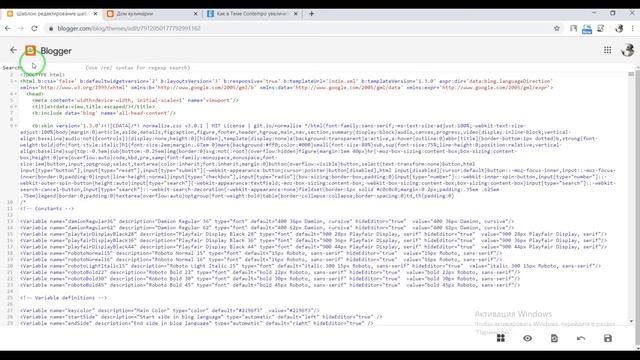Screen dimensions: 640x360
Task: Open the Google apps grid
Action: (607, 50)
